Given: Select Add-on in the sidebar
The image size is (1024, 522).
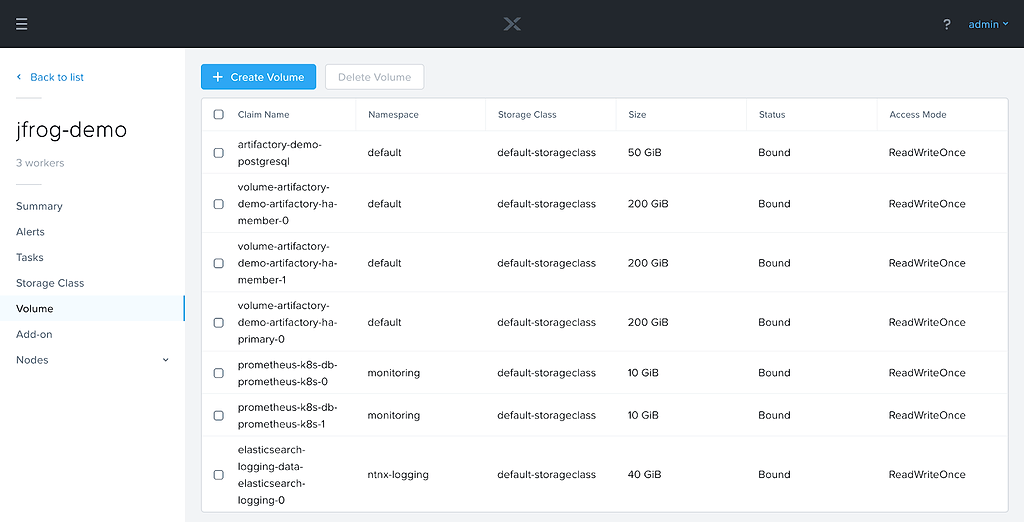Looking at the screenshot, I should [34, 334].
